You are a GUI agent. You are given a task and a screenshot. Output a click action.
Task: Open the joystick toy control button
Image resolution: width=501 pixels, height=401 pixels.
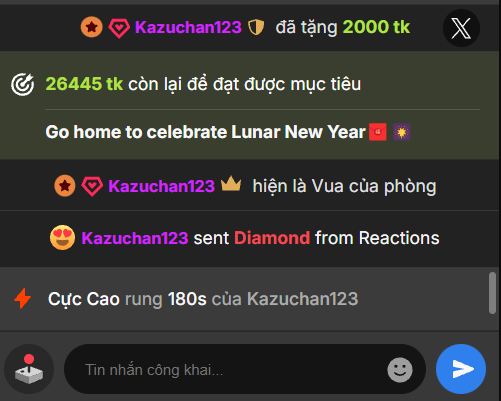pyautogui.click(x=29, y=369)
